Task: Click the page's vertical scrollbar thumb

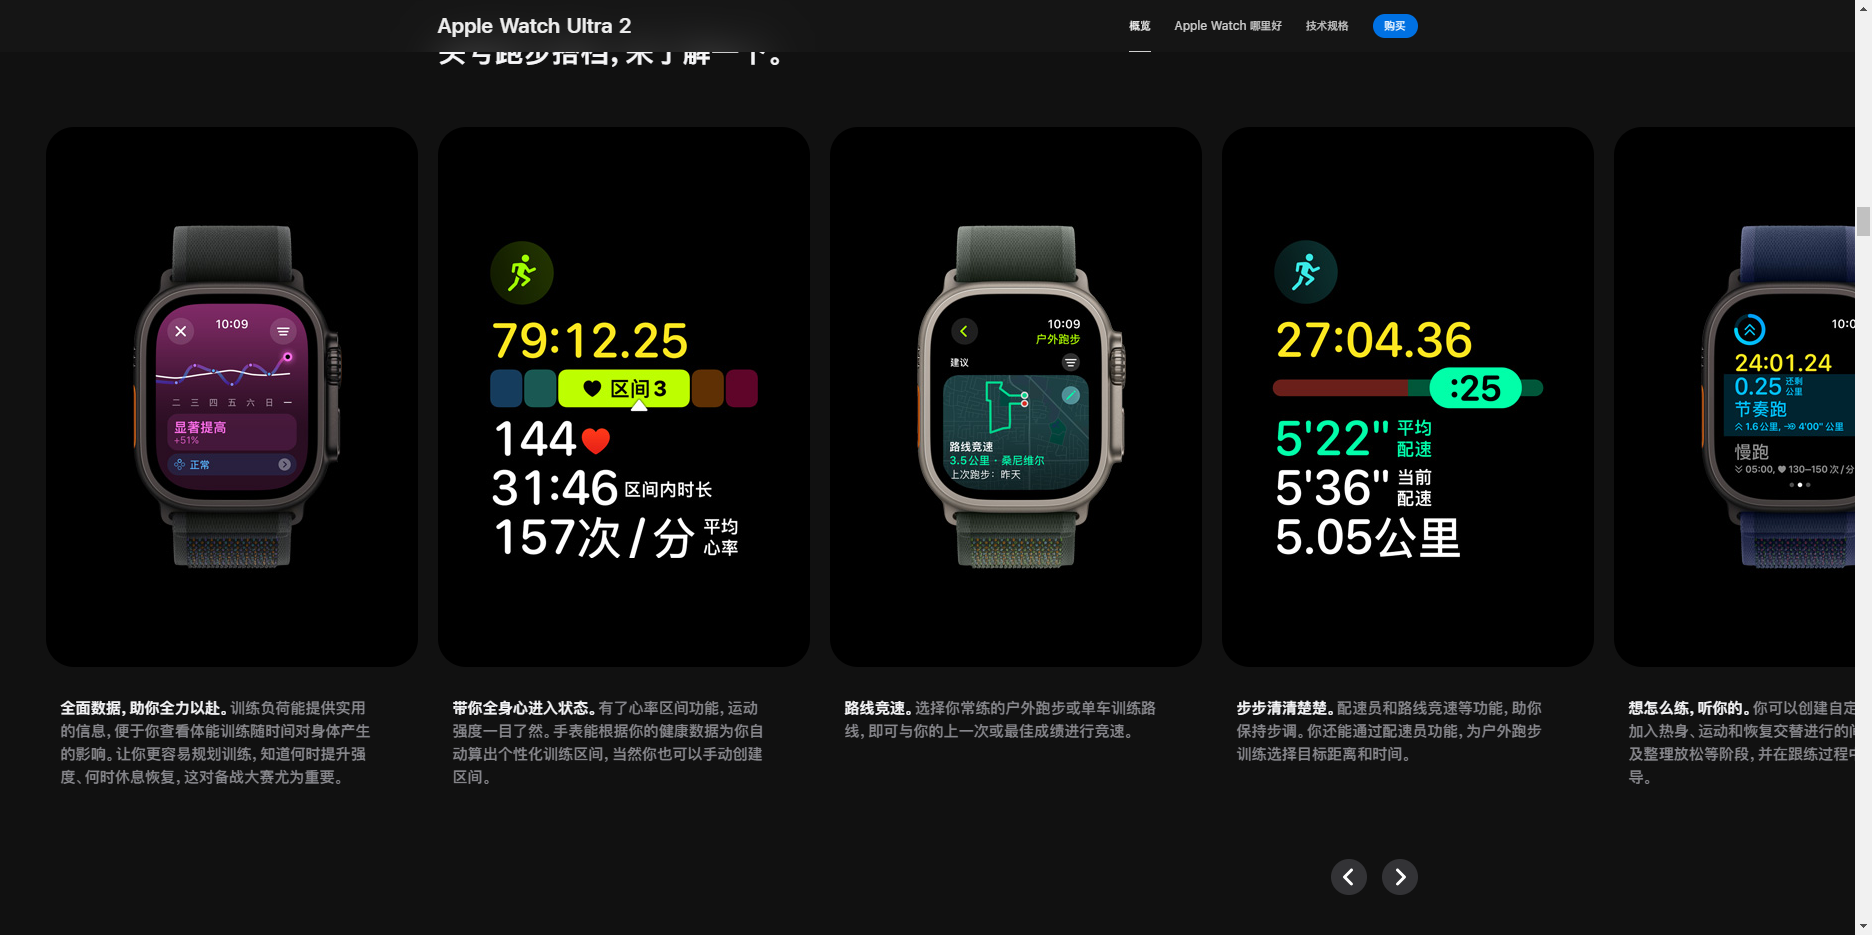Action: click(1863, 221)
